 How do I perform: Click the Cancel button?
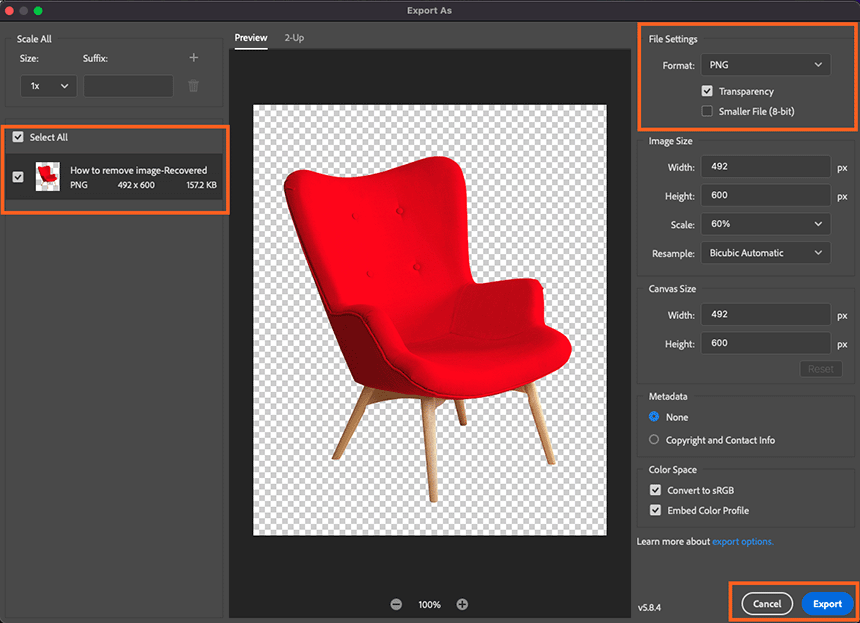coord(767,604)
